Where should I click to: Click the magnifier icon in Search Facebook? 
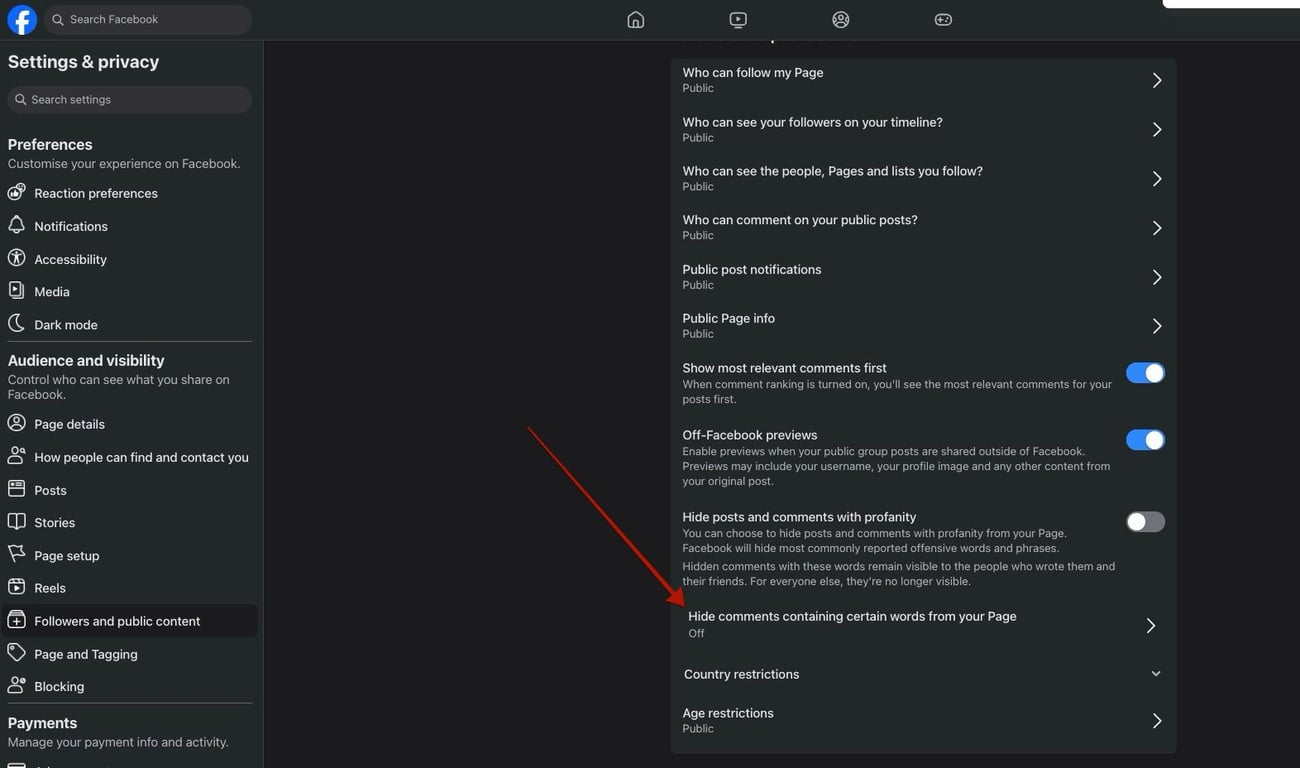[58, 19]
